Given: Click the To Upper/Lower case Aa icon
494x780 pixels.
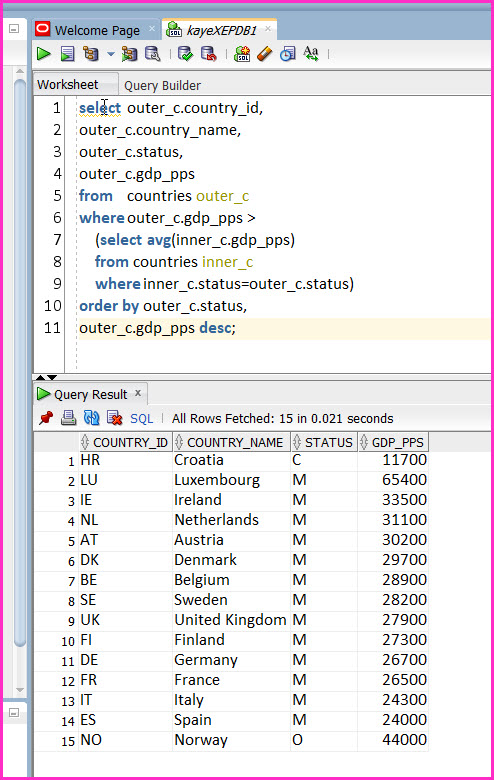Looking at the screenshot, I should 311,53.
